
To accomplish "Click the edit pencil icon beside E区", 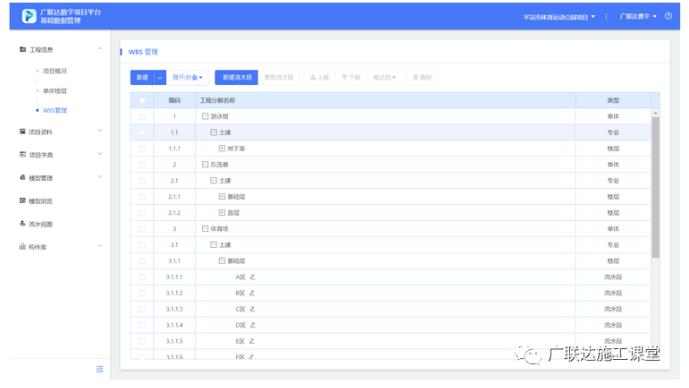I will coord(252,341).
